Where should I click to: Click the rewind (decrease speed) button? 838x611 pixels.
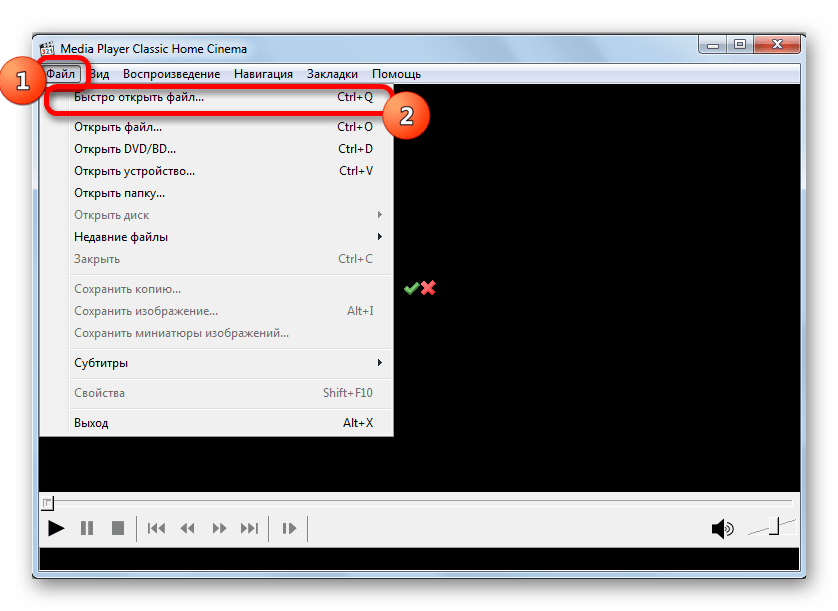[187, 529]
